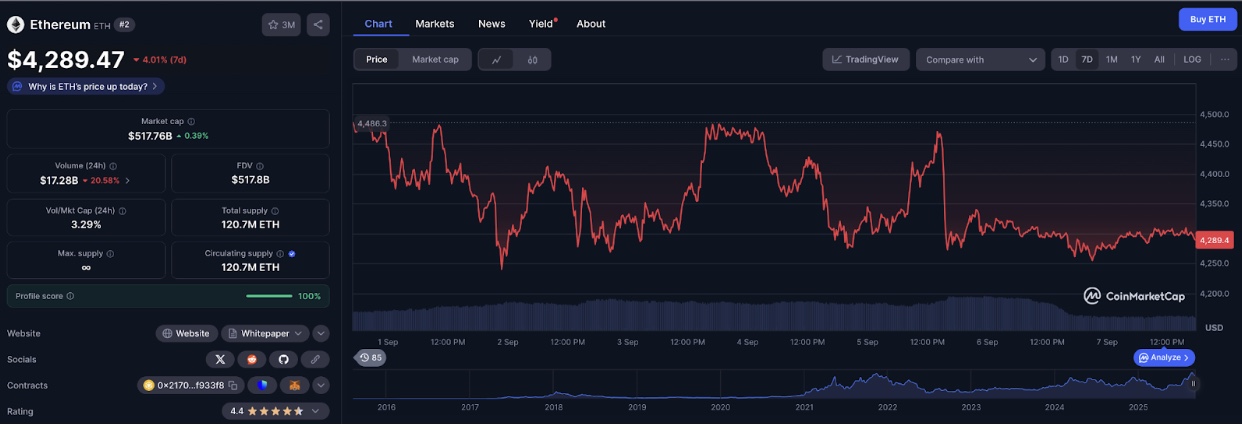Open Profile score info icon

pos(70,296)
